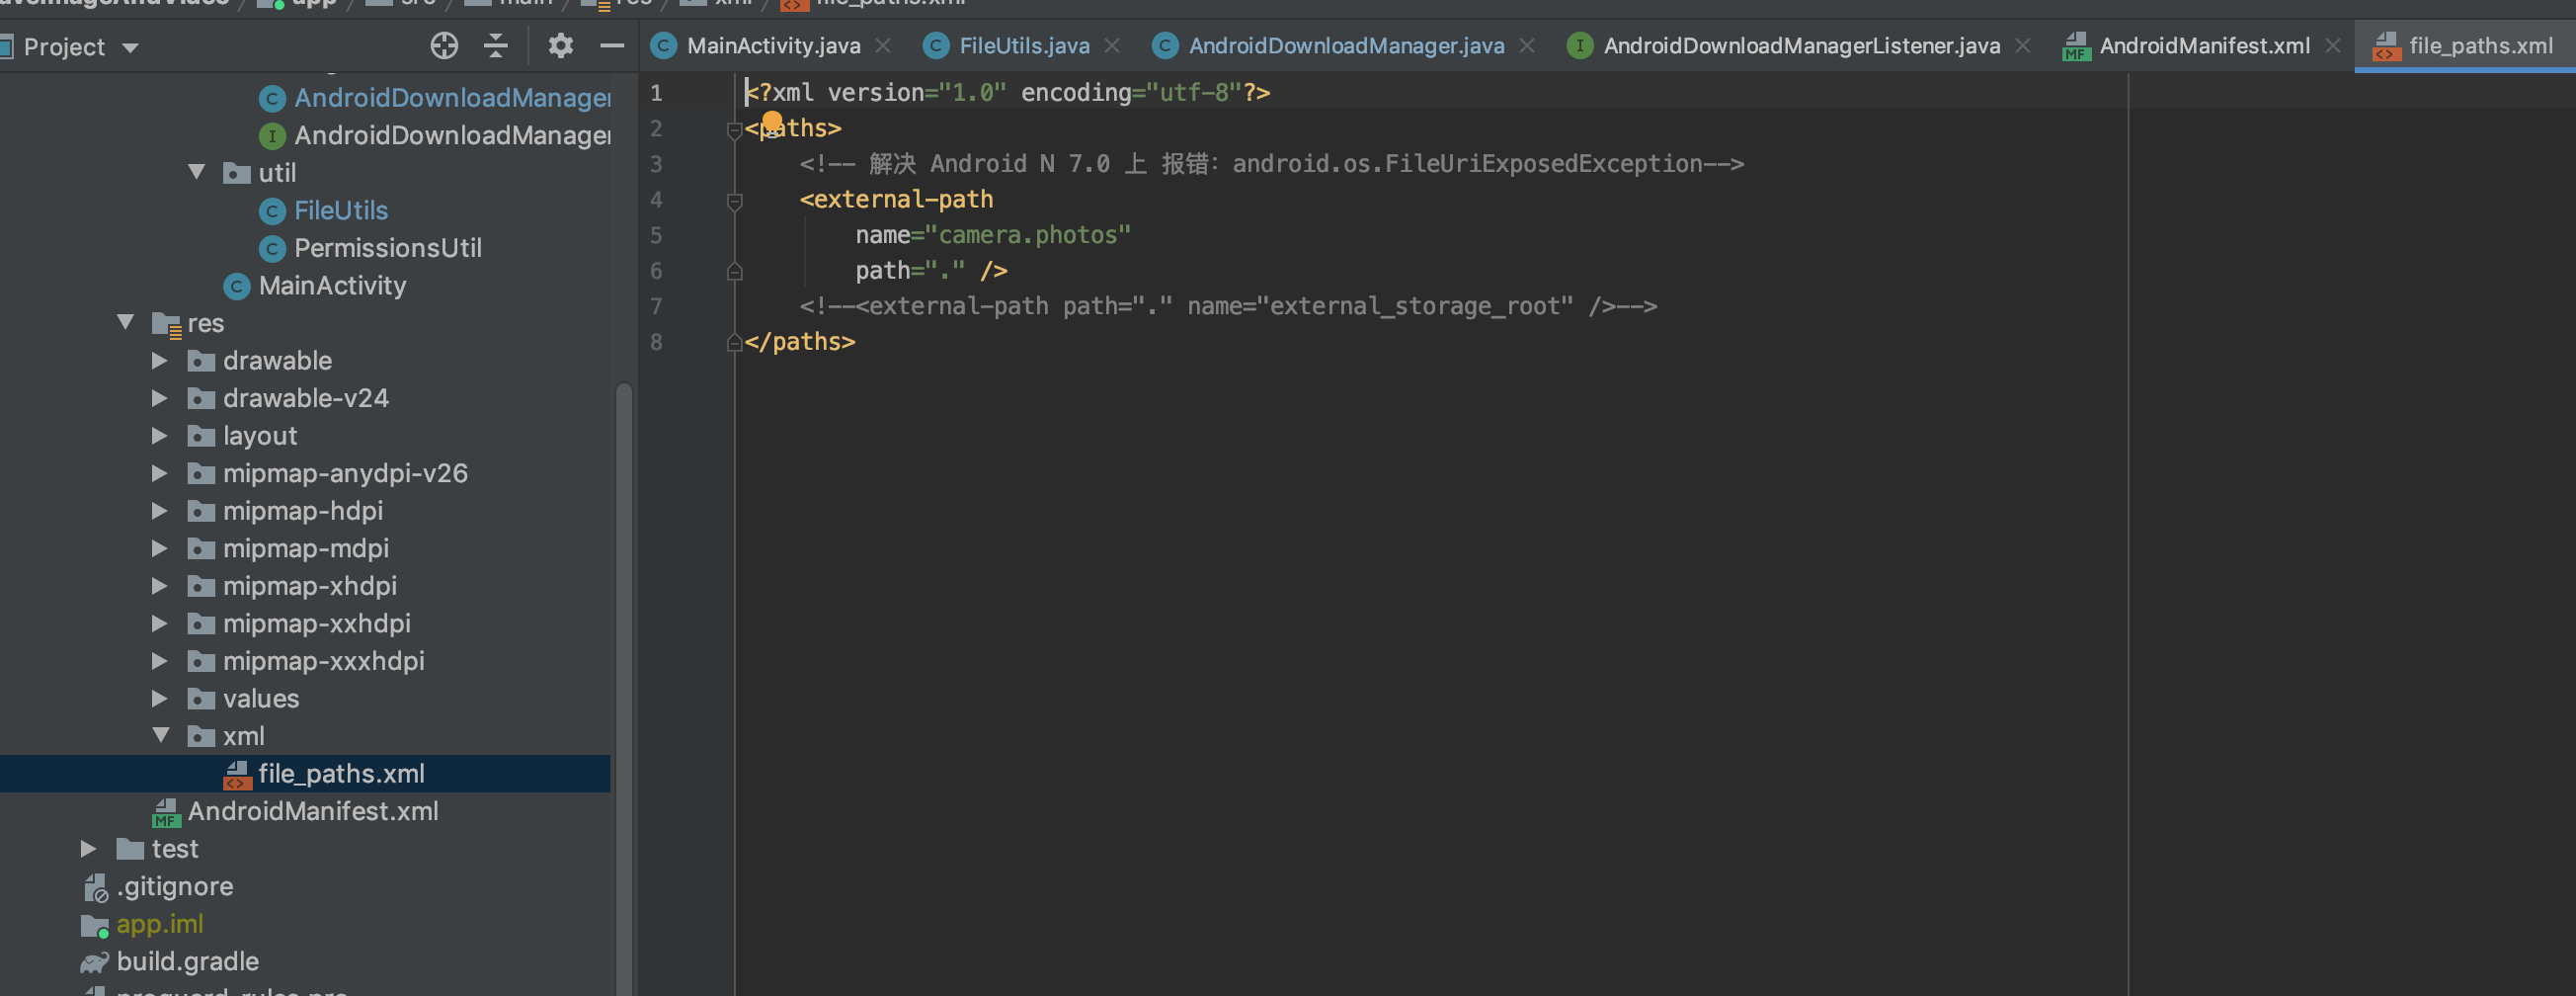Click the xml folder icon
2576x996 pixels.
pos(201,736)
